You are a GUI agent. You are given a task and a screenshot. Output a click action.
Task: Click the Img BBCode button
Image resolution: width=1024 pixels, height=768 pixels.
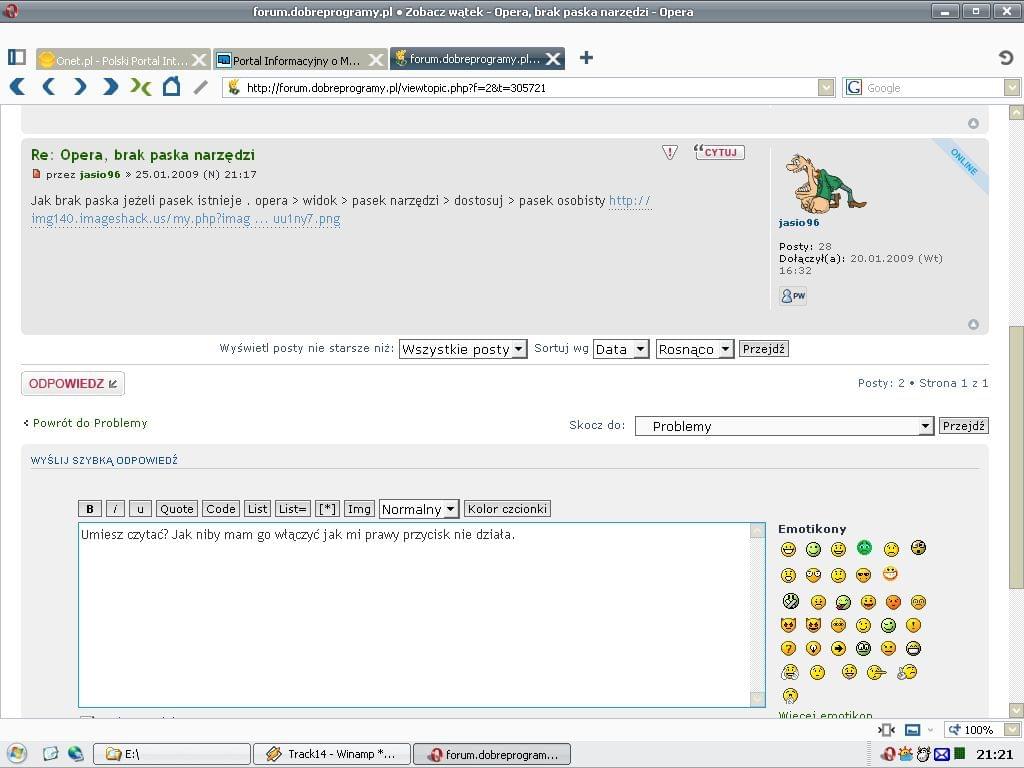tap(359, 509)
